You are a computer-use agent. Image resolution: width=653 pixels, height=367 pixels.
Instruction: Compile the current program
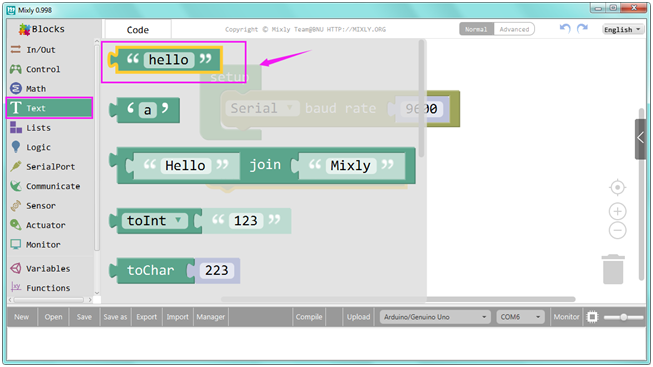309,317
